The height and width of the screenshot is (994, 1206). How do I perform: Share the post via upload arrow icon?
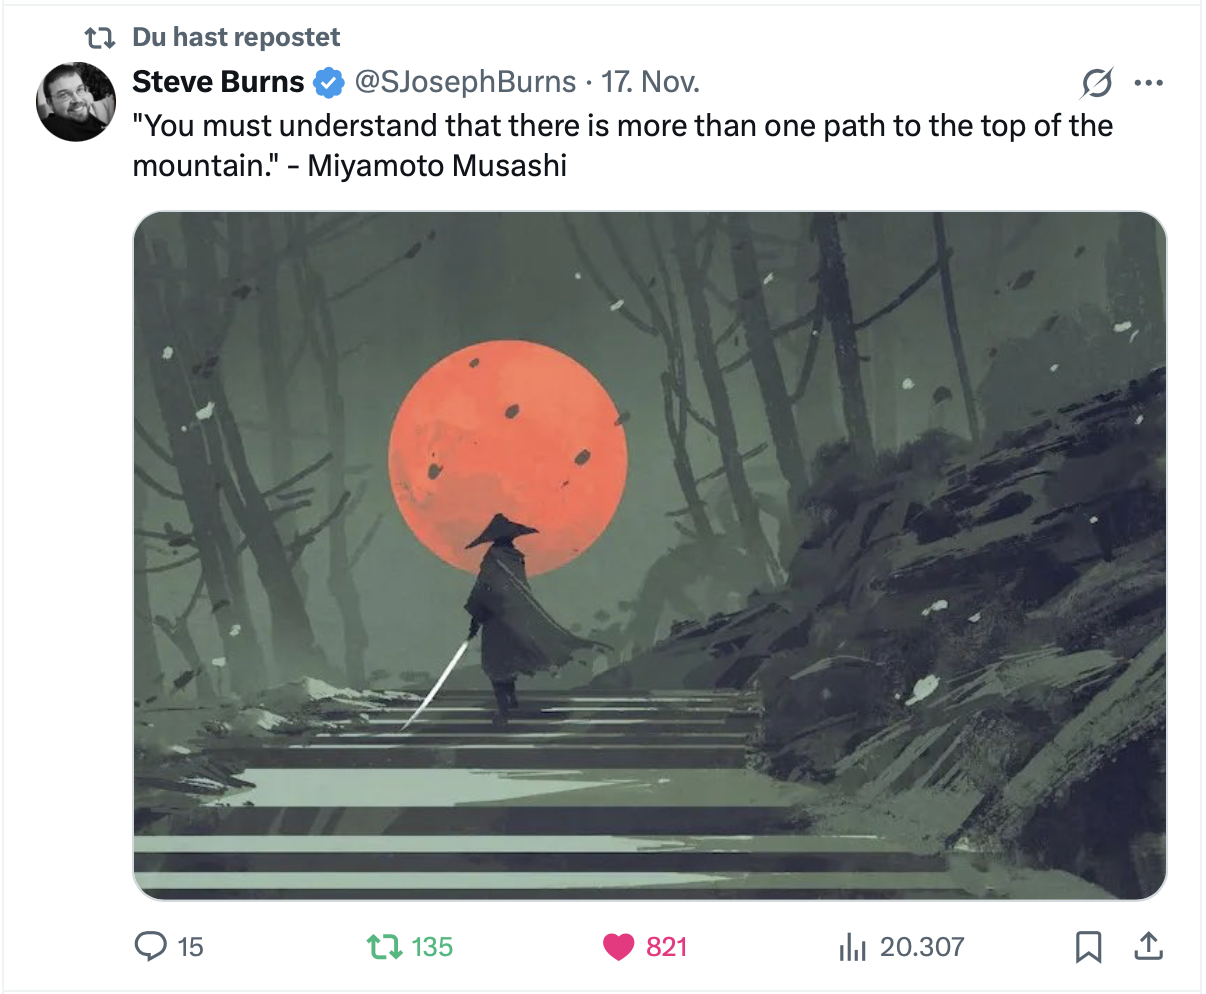(1149, 946)
